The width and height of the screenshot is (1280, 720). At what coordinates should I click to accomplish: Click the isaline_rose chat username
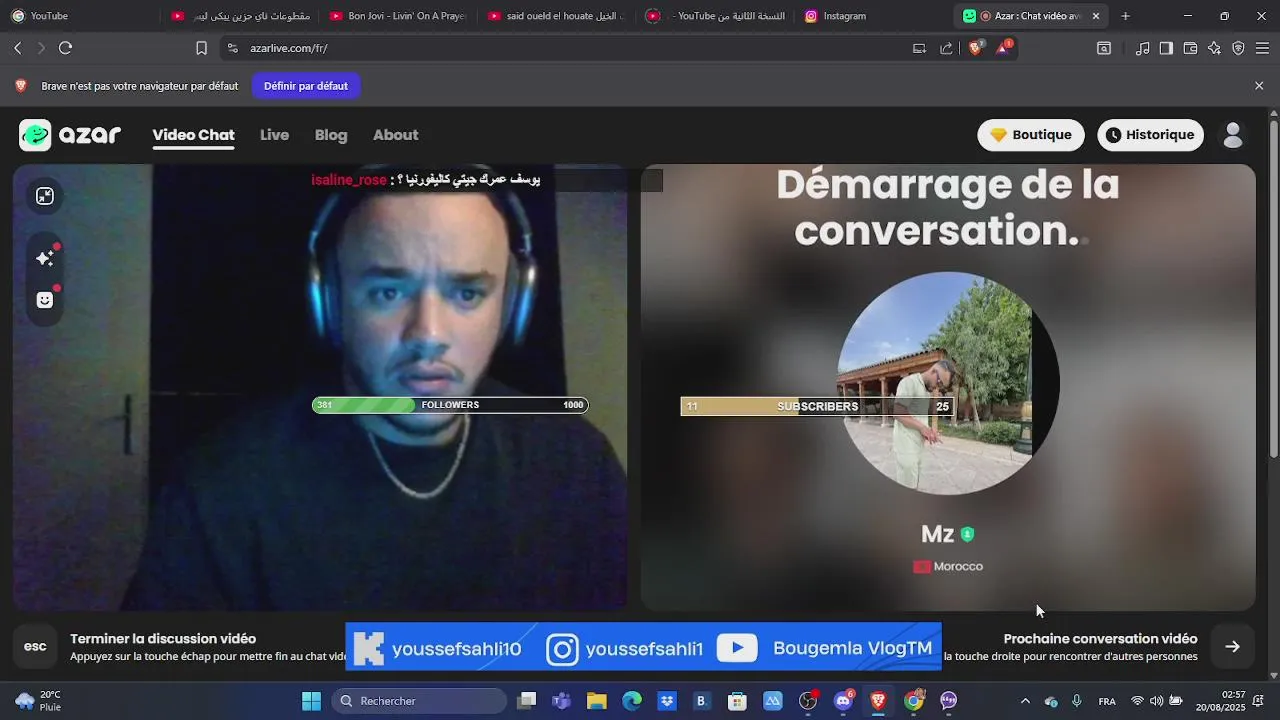pyautogui.click(x=349, y=180)
